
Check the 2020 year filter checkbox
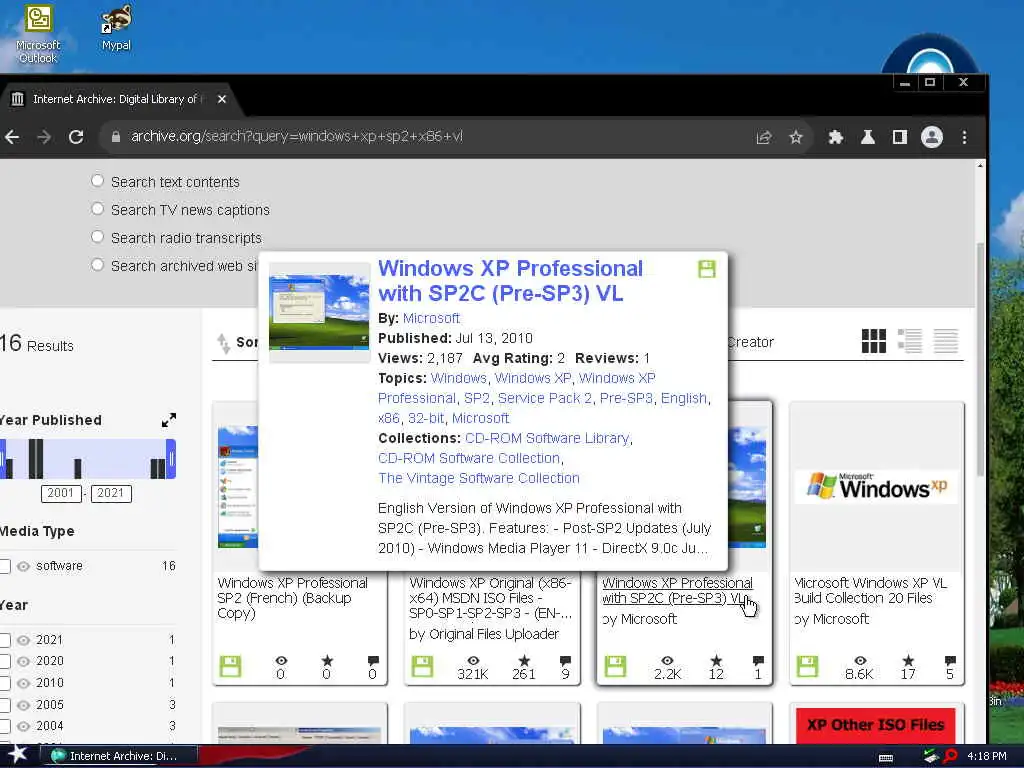pos(5,662)
